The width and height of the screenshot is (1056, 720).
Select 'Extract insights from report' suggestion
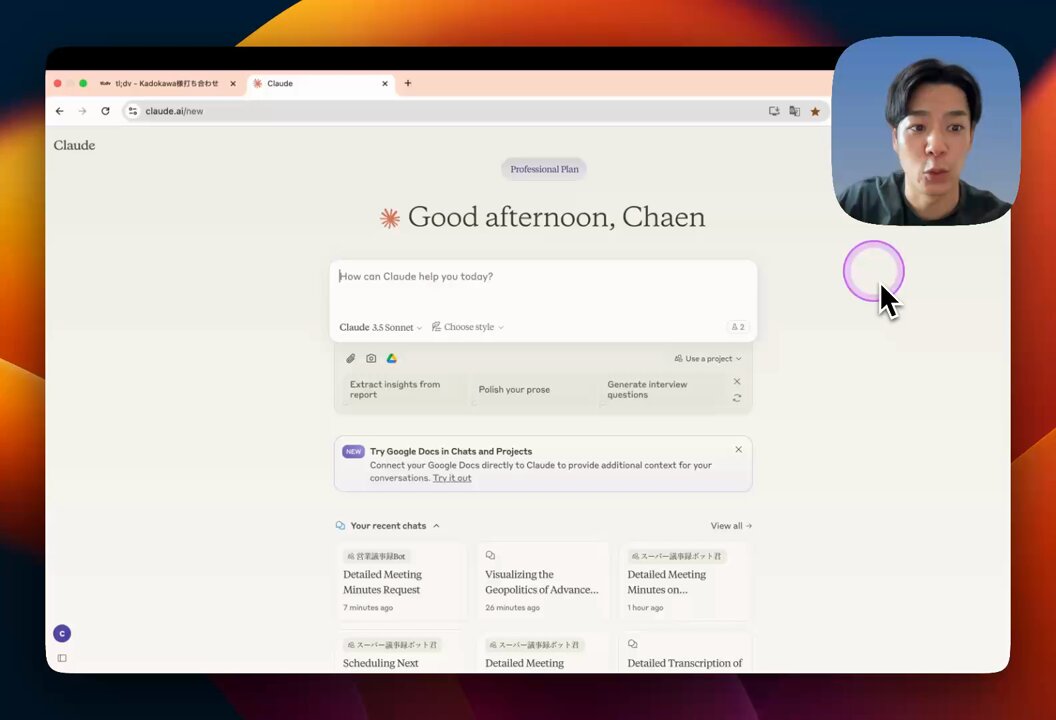pos(404,389)
